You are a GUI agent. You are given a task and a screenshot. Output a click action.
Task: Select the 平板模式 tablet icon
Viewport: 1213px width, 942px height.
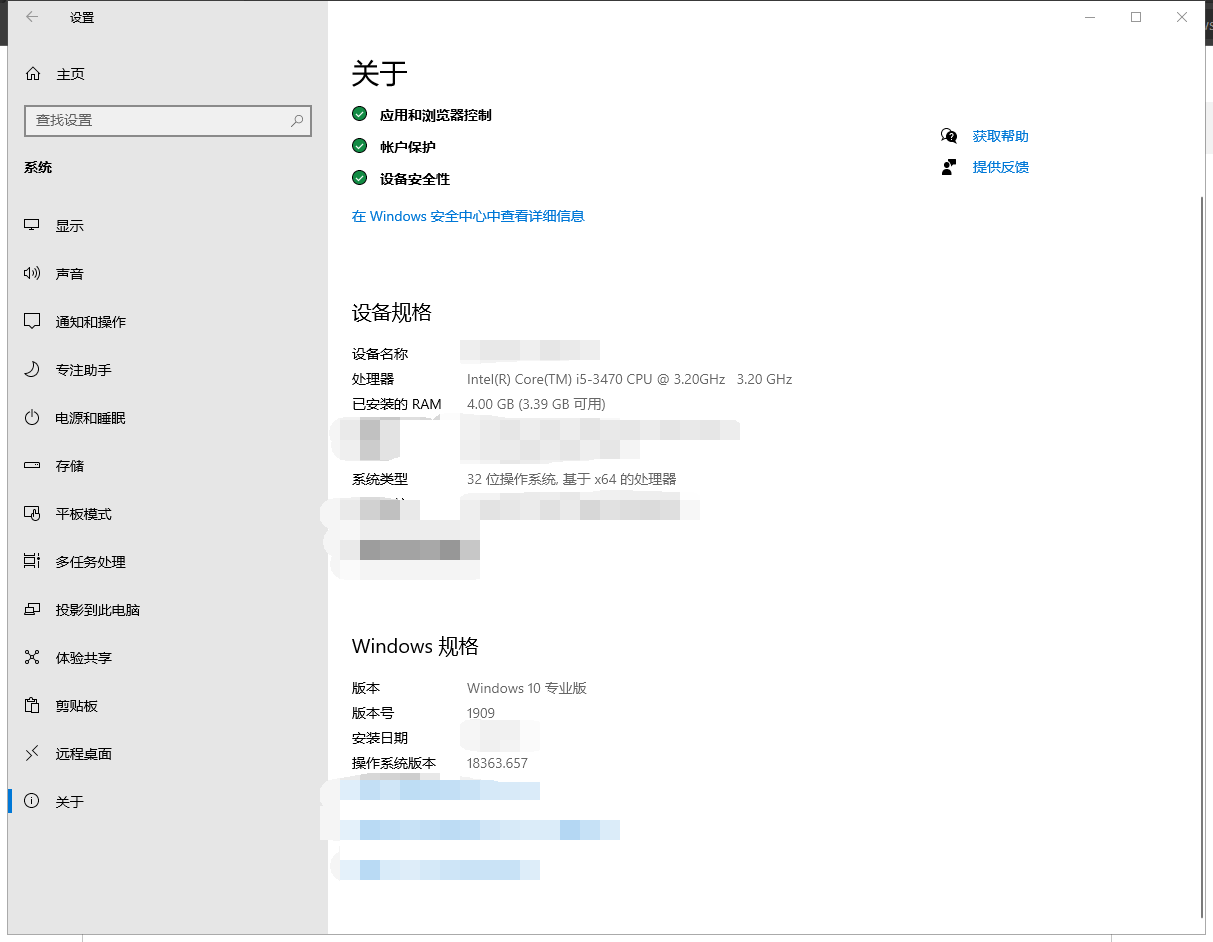point(32,514)
